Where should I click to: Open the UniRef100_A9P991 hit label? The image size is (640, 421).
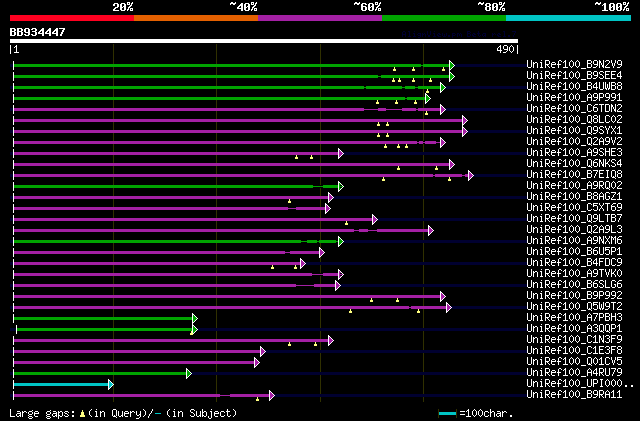click(x=574, y=97)
